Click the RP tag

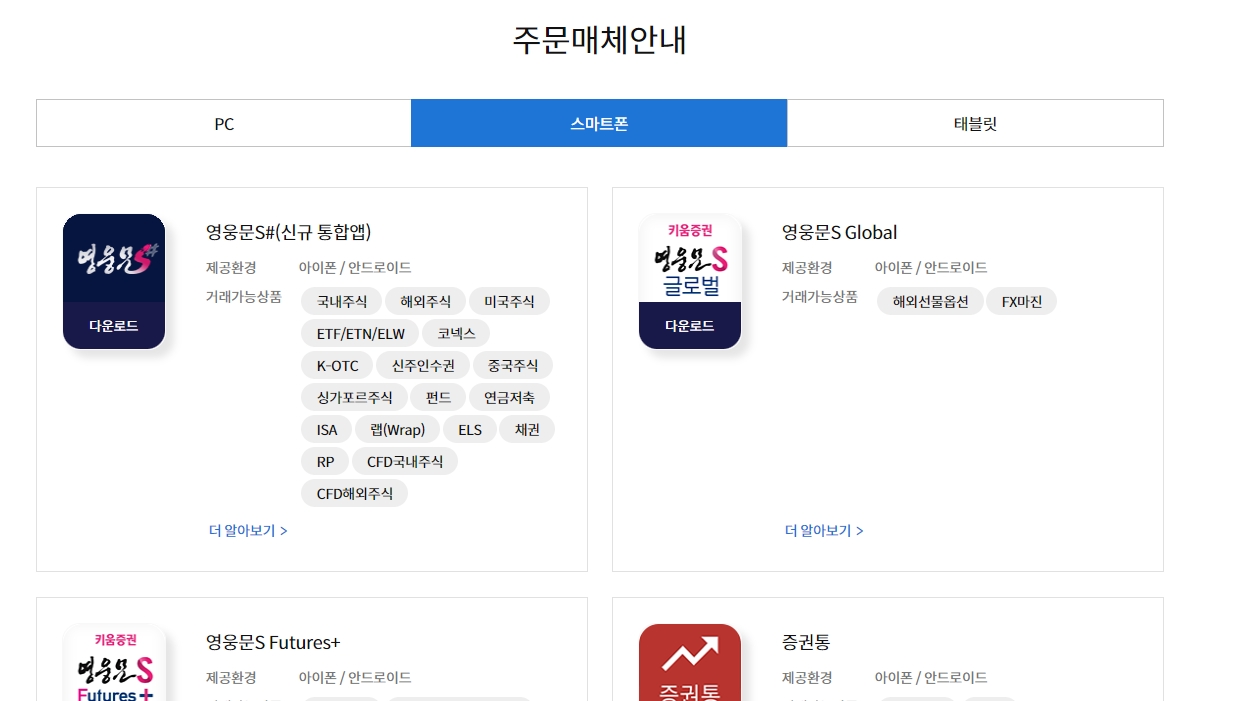click(x=325, y=461)
